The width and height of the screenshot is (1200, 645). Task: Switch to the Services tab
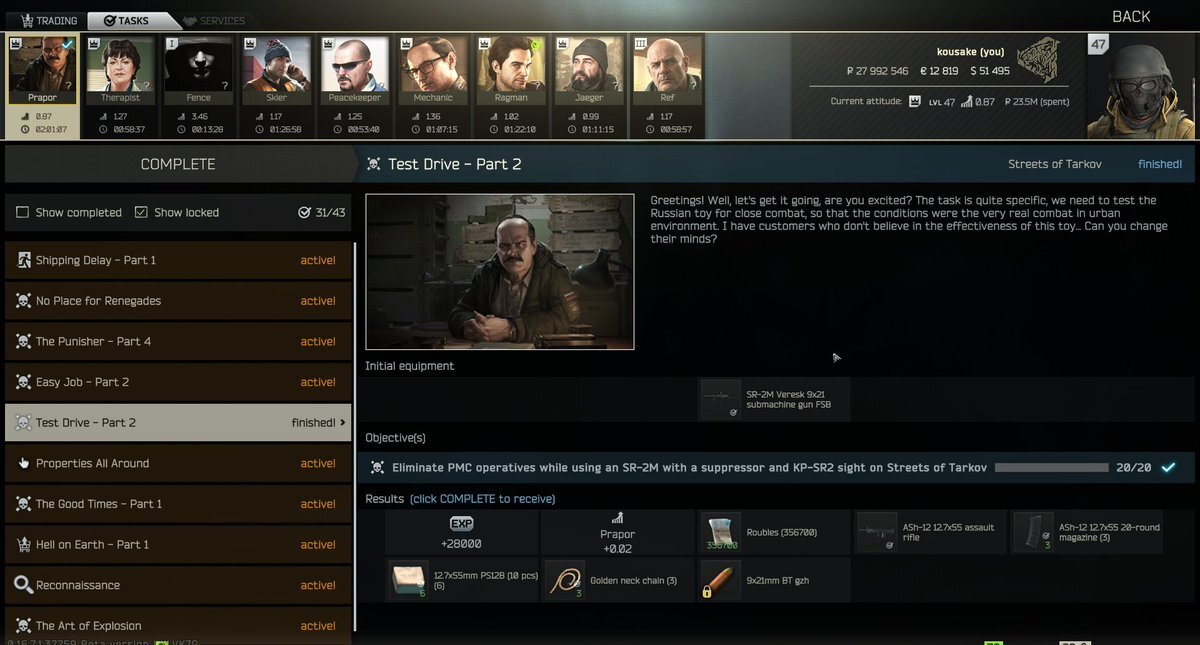pyautogui.click(x=213, y=20)
